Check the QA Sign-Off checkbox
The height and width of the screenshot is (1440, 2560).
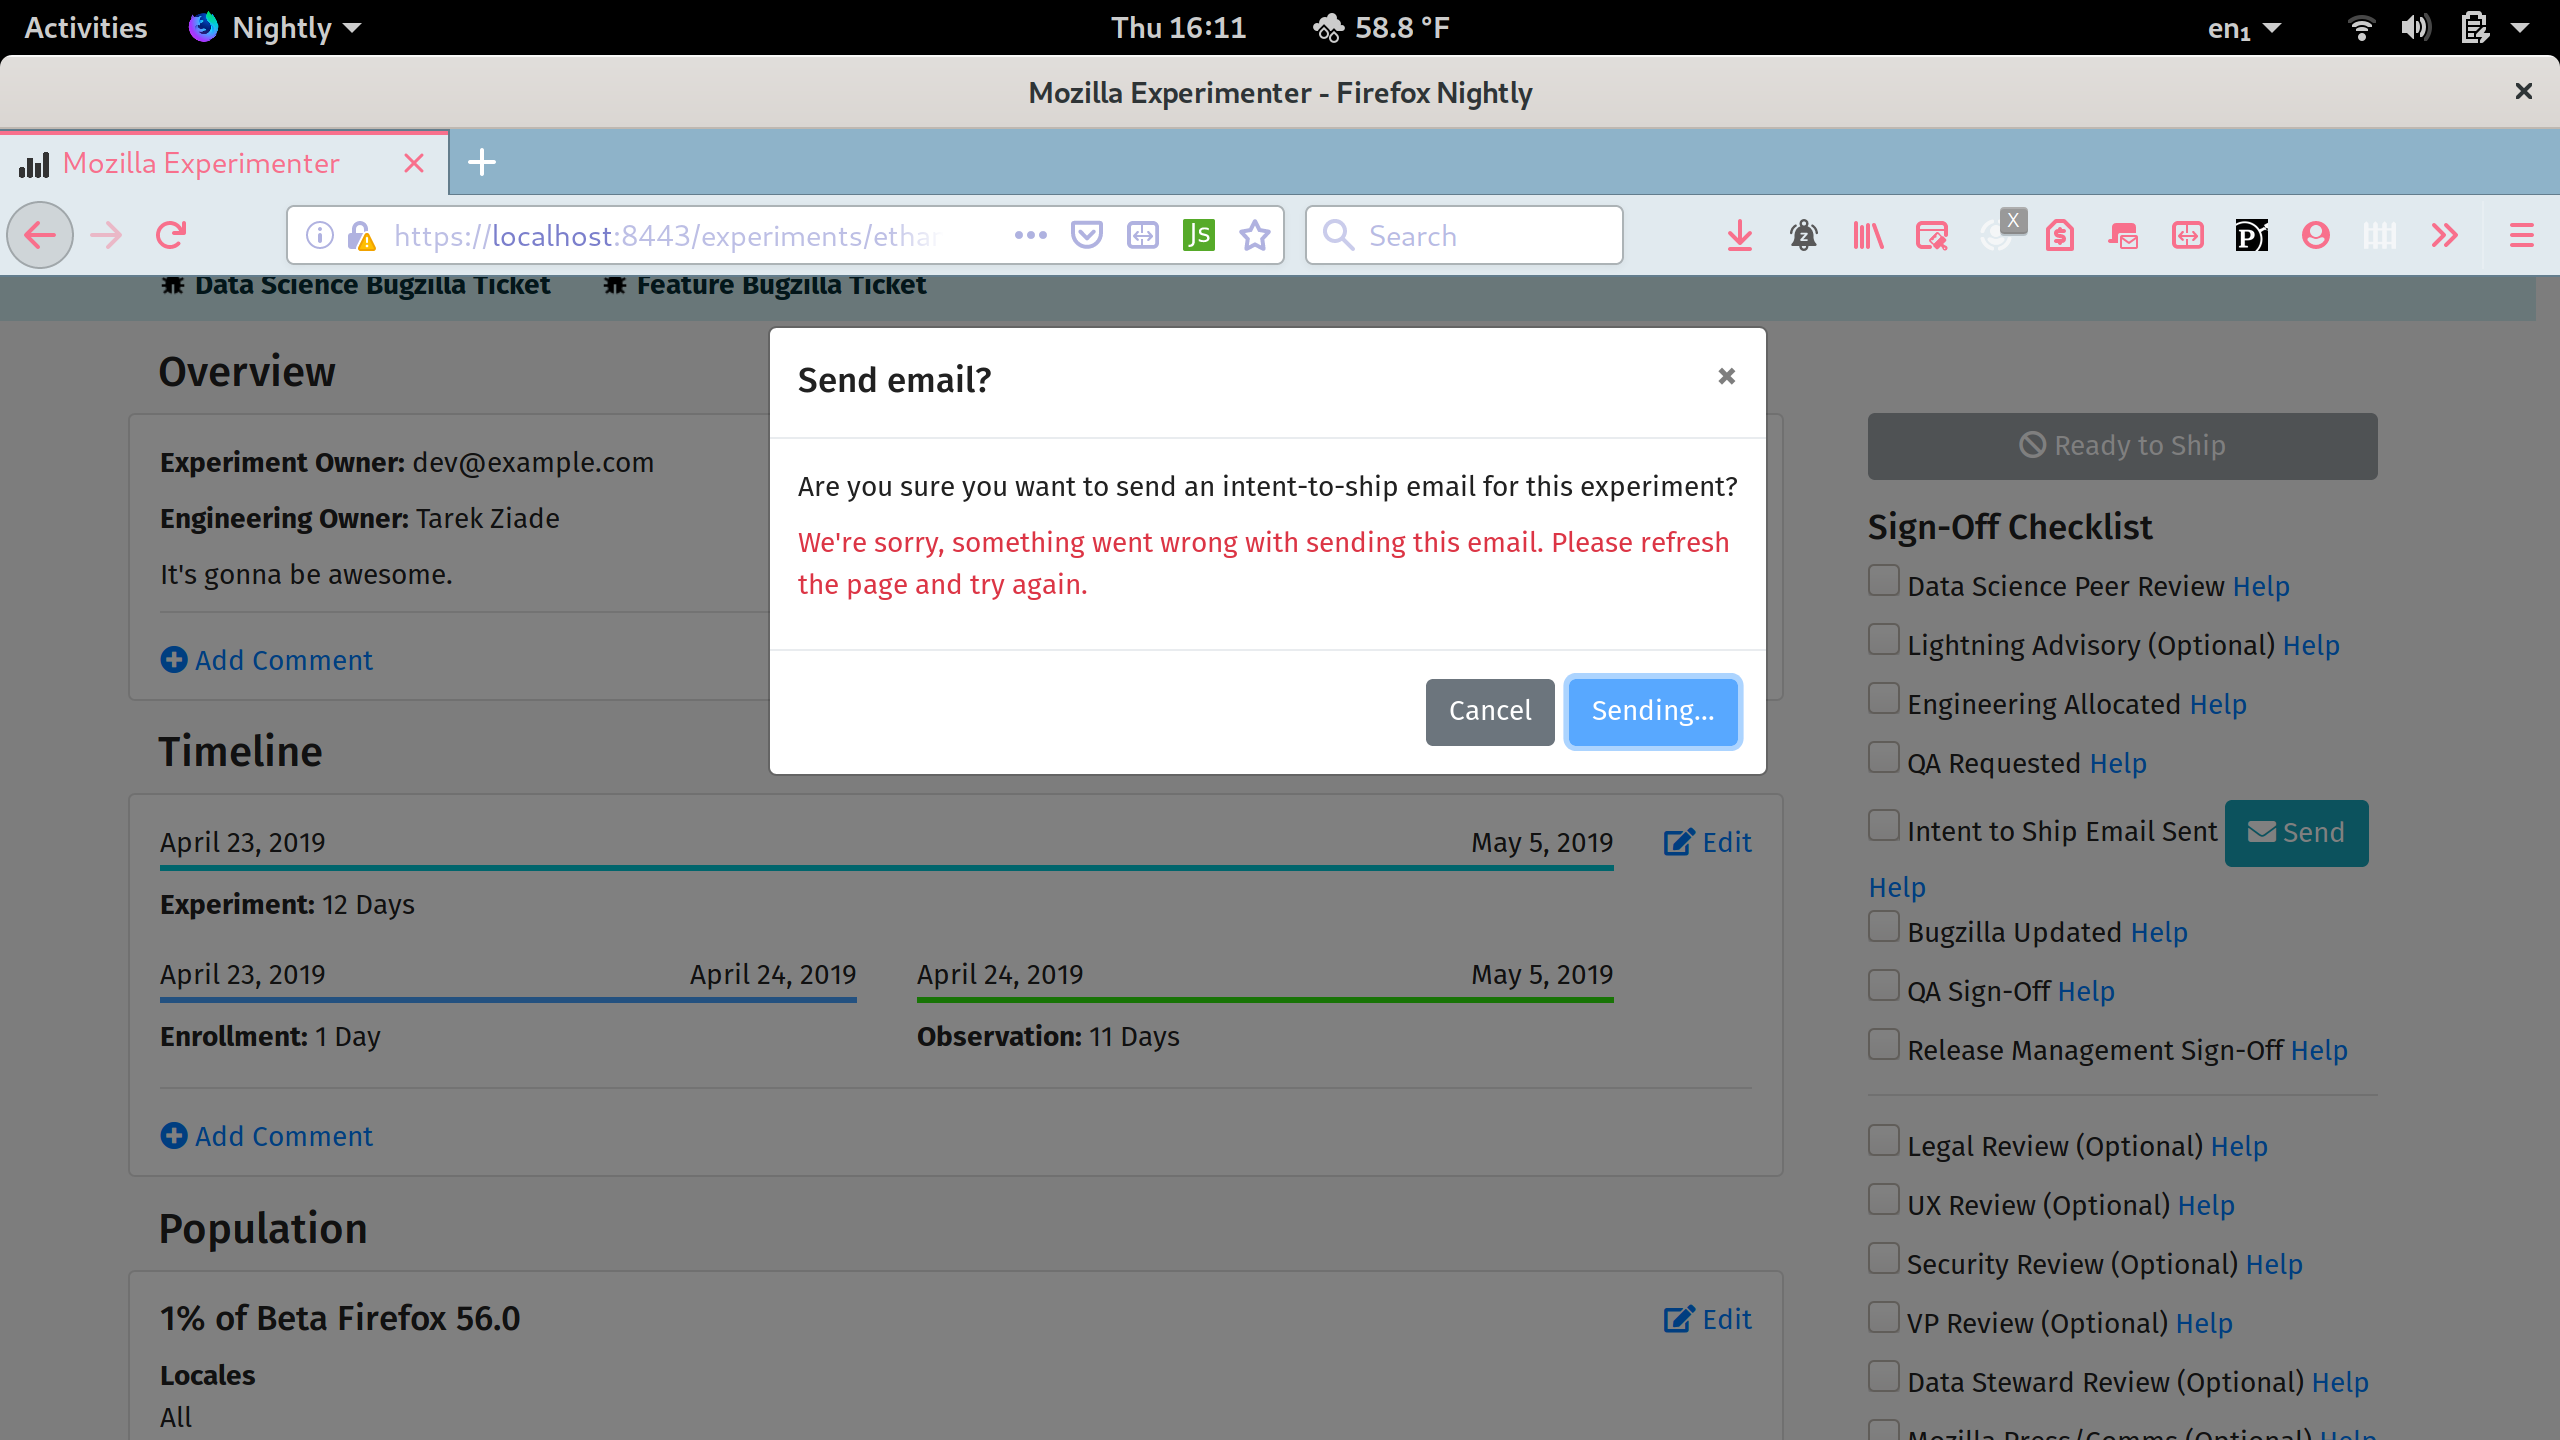(x=1884, y=986)
